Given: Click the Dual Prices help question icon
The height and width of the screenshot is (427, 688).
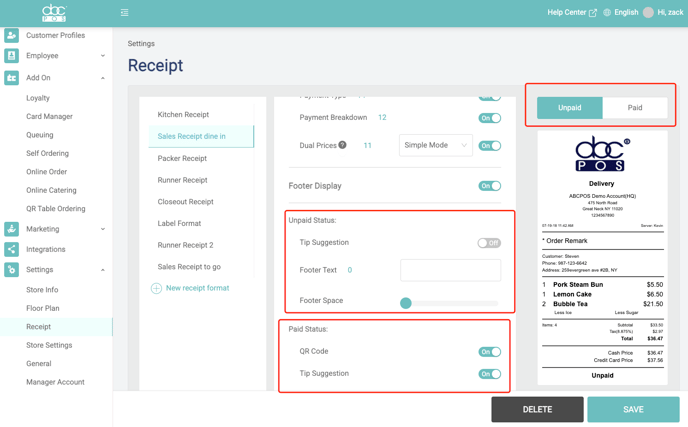Looking at the screenshot, I should click(x=342, y=145).
